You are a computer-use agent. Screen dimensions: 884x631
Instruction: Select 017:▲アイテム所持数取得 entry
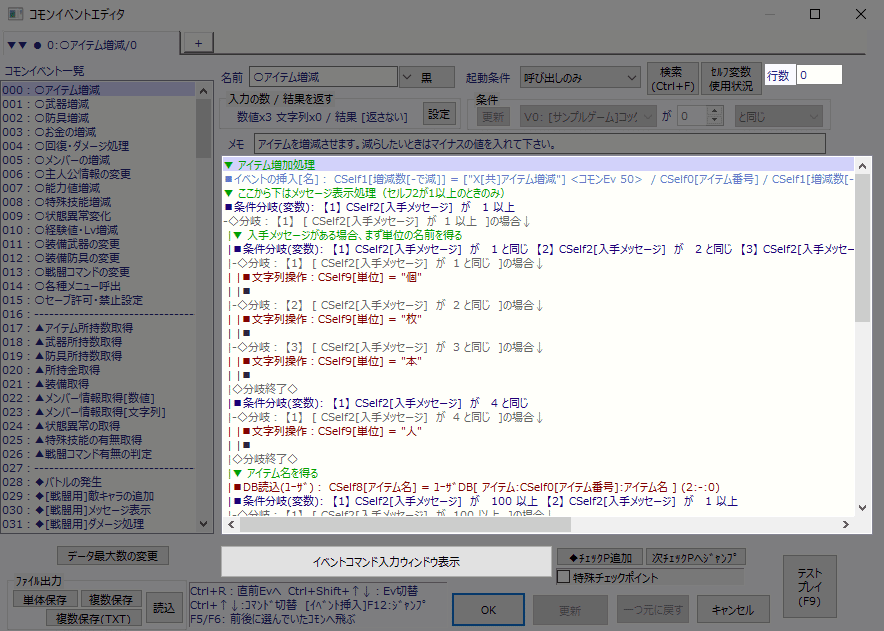point(99,328)
